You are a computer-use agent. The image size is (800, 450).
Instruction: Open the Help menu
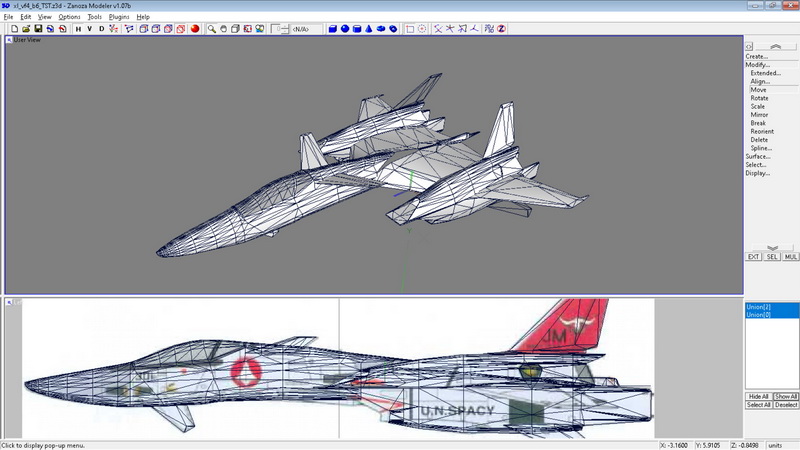(143, 17)
